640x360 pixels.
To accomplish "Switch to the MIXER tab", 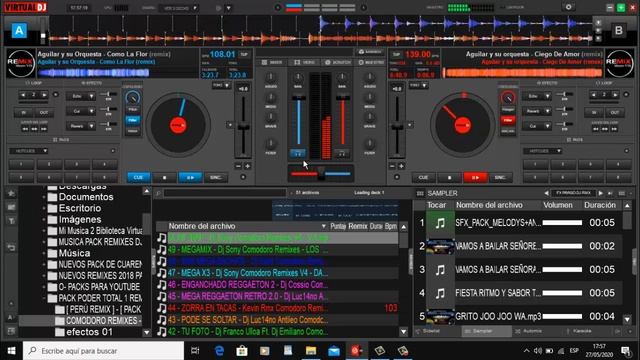I will click(272, 62).
